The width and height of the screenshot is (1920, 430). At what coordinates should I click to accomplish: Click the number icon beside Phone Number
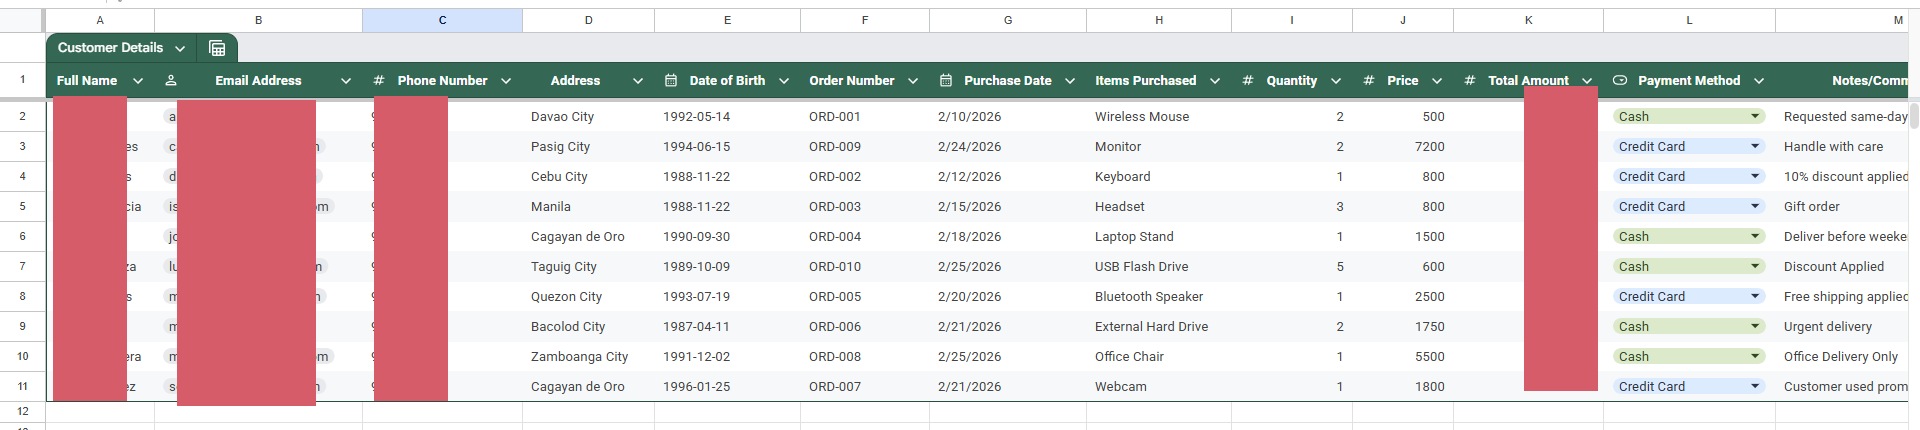click(x=379, y=81)
